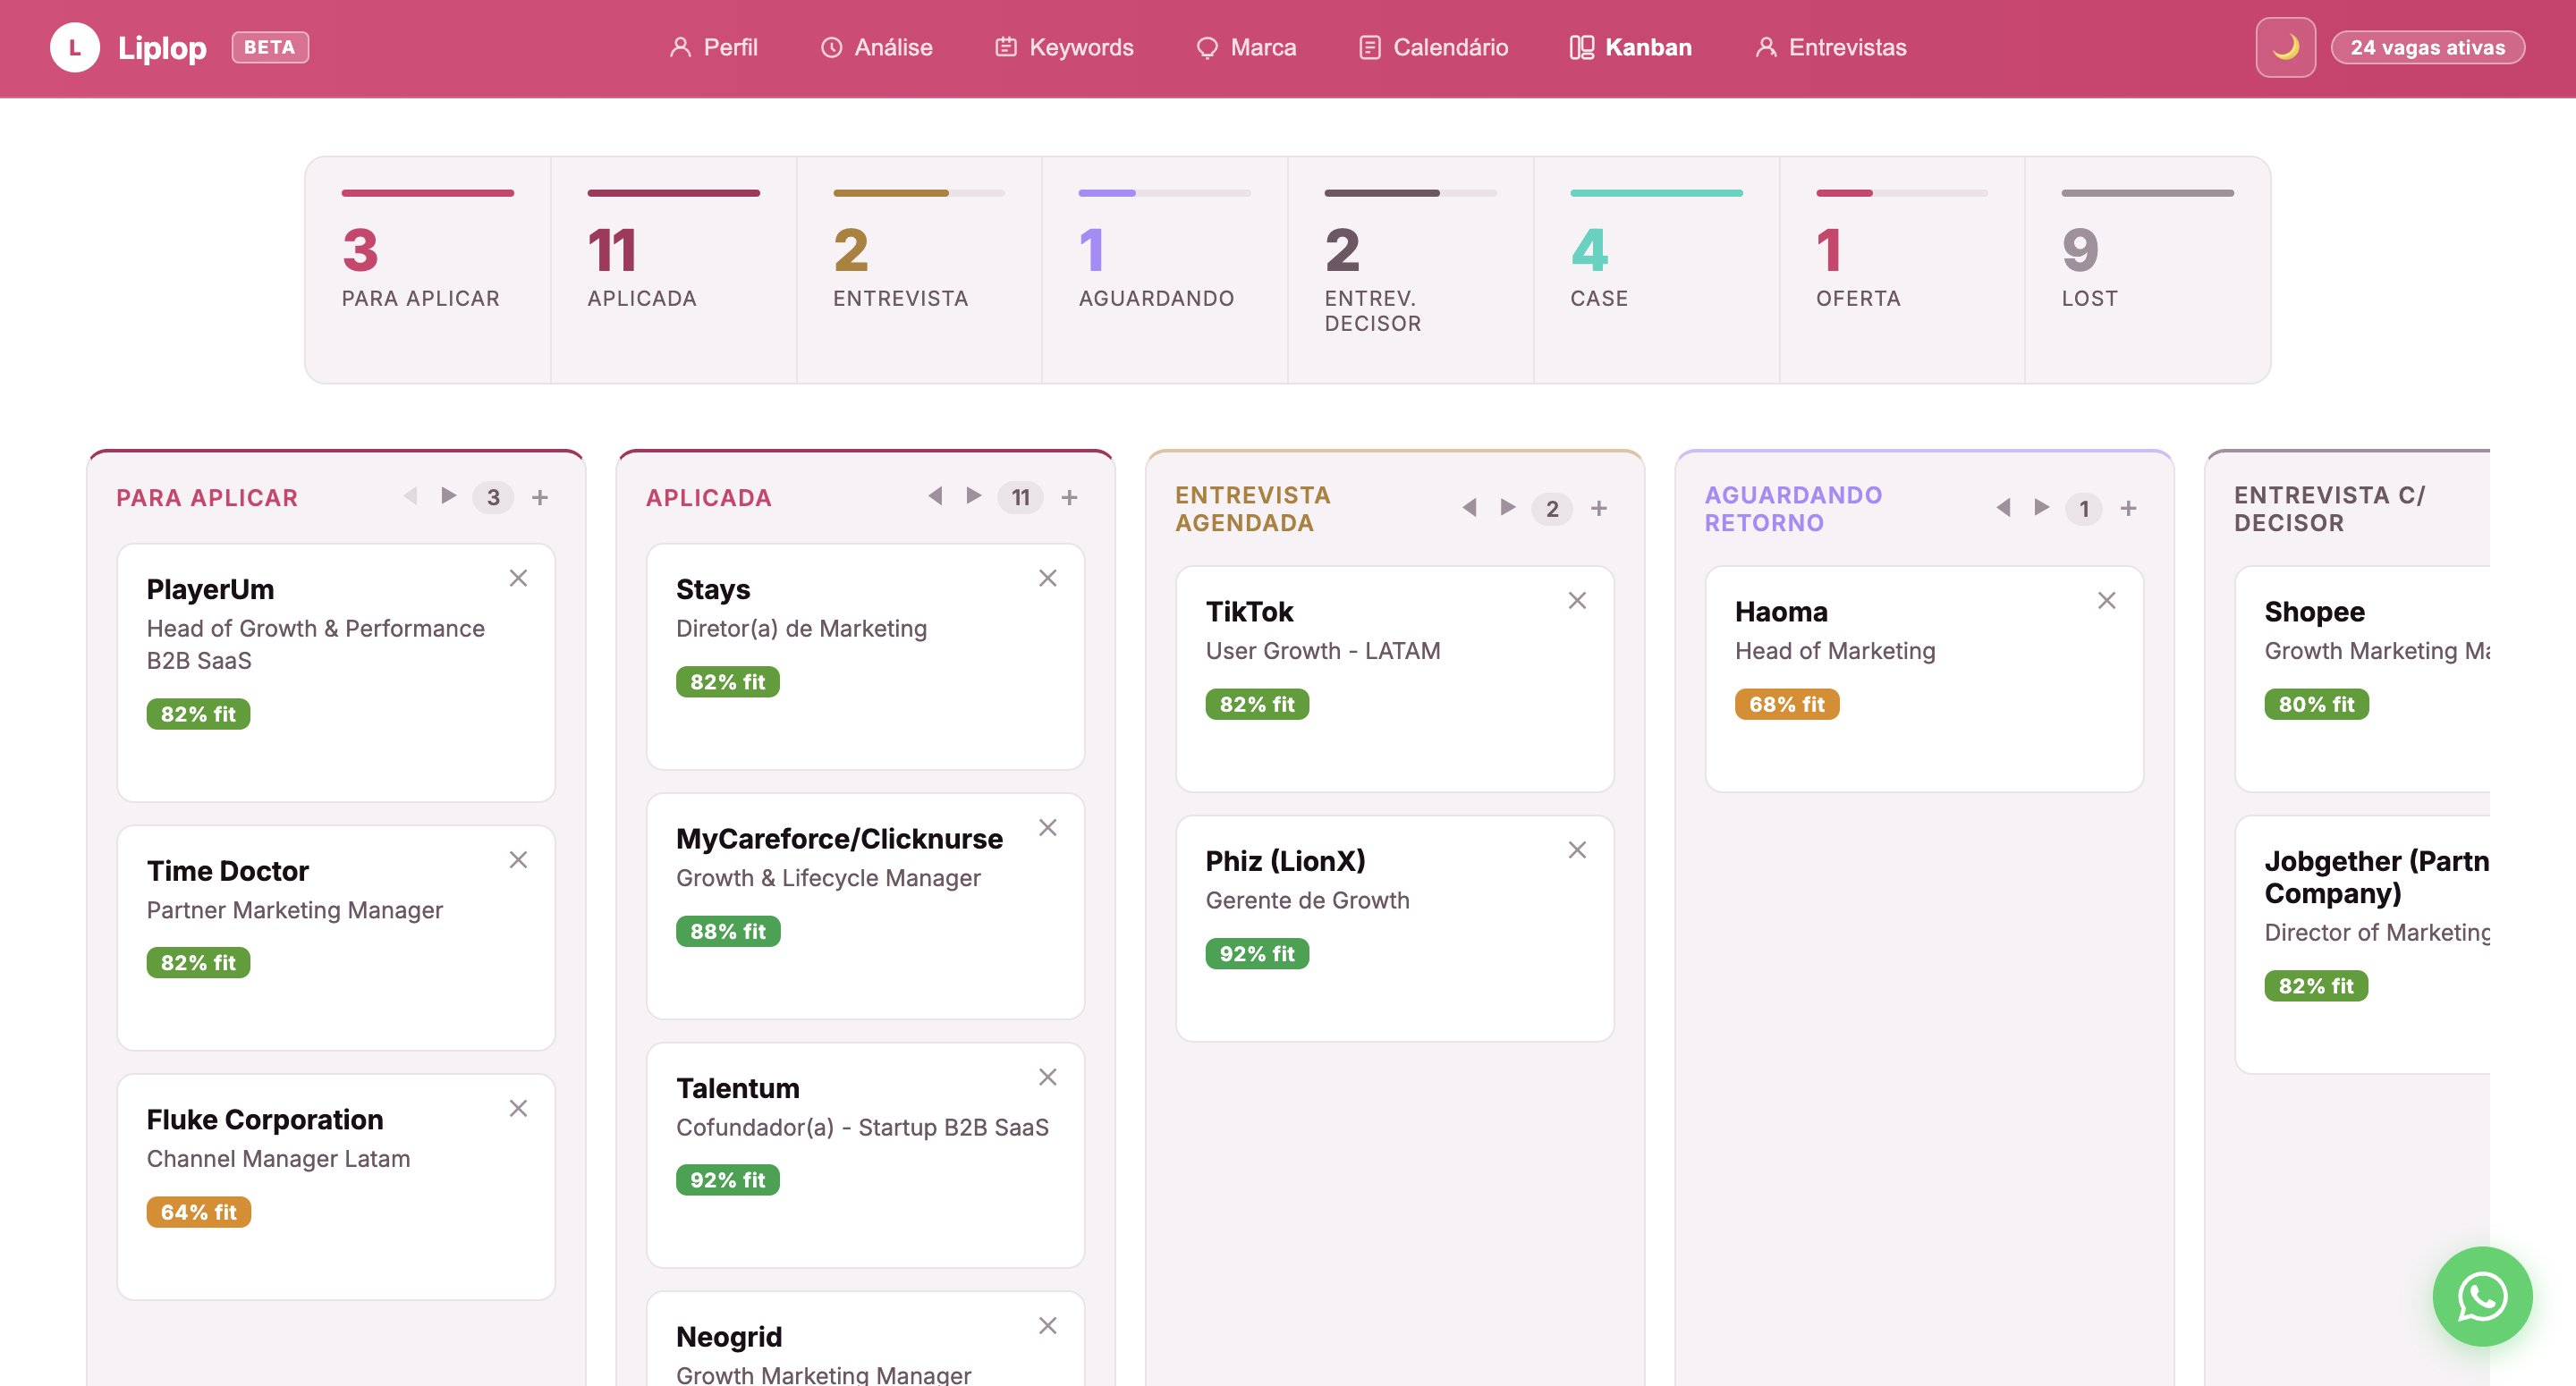Screen dimensions: 2576x1386
Task: Open the Keywords section
Action: [1064, 47]
